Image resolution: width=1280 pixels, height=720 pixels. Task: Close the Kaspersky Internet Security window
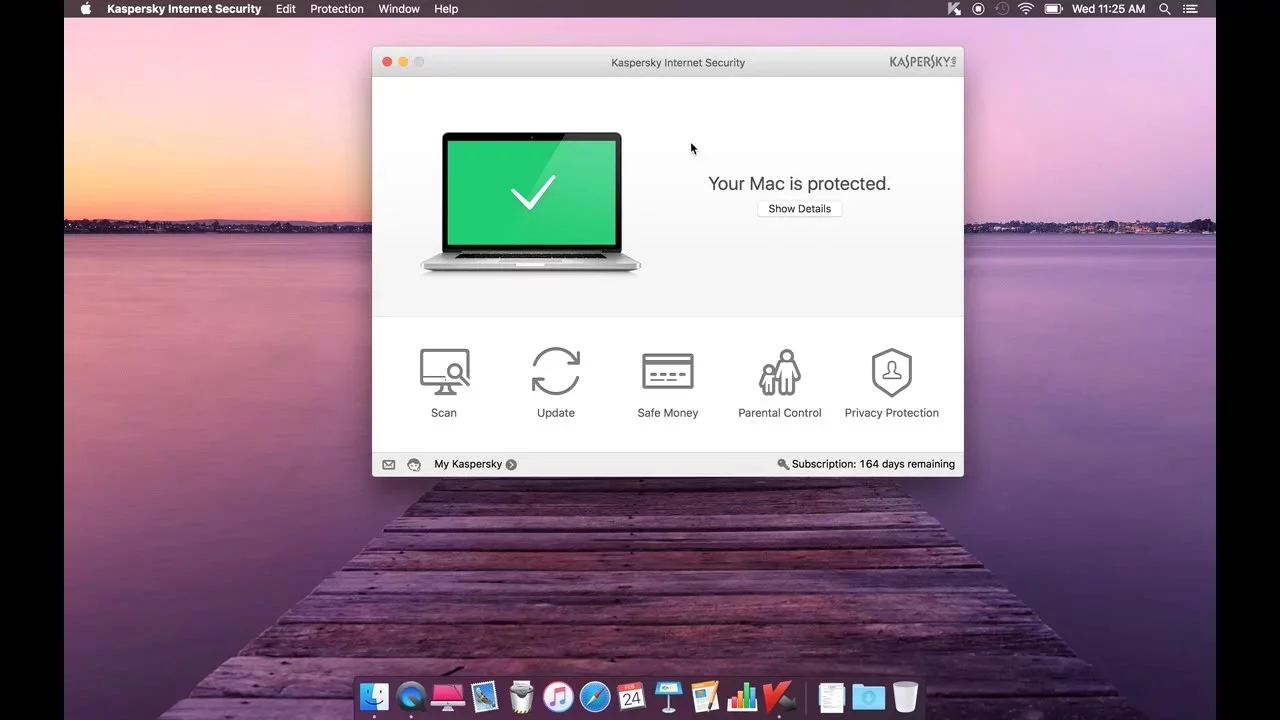tap(387, 62)
